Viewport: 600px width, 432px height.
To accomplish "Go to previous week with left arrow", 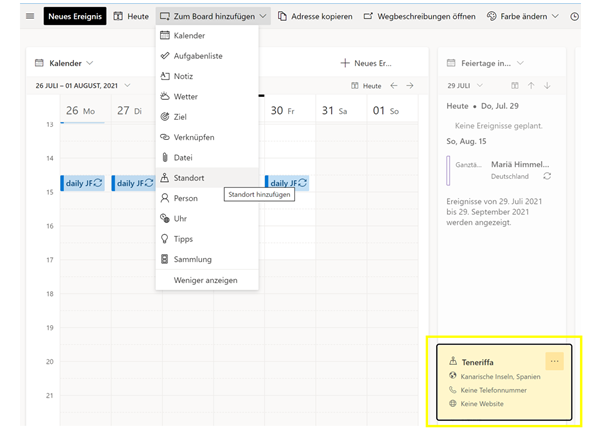I will tap(394, 86).
